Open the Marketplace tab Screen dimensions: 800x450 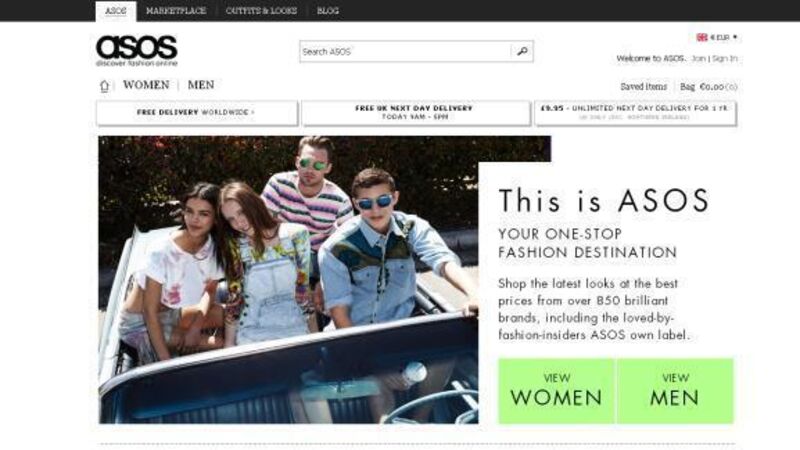pyautogui.click(x=176, y=11)
